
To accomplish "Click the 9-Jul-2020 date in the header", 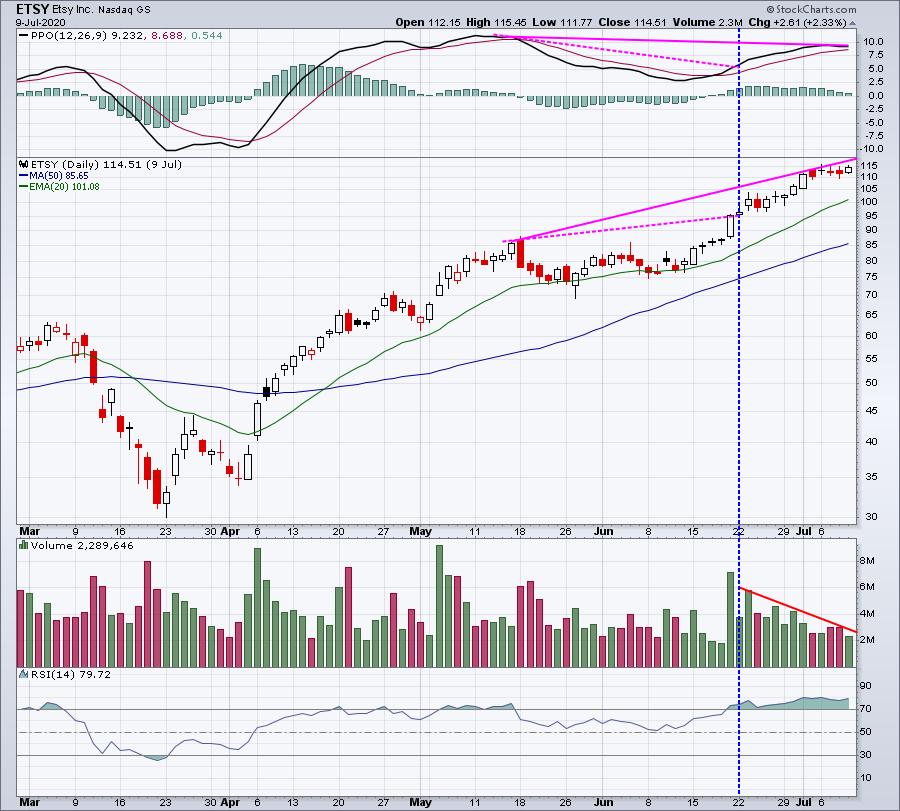I will tap(34, 24).
